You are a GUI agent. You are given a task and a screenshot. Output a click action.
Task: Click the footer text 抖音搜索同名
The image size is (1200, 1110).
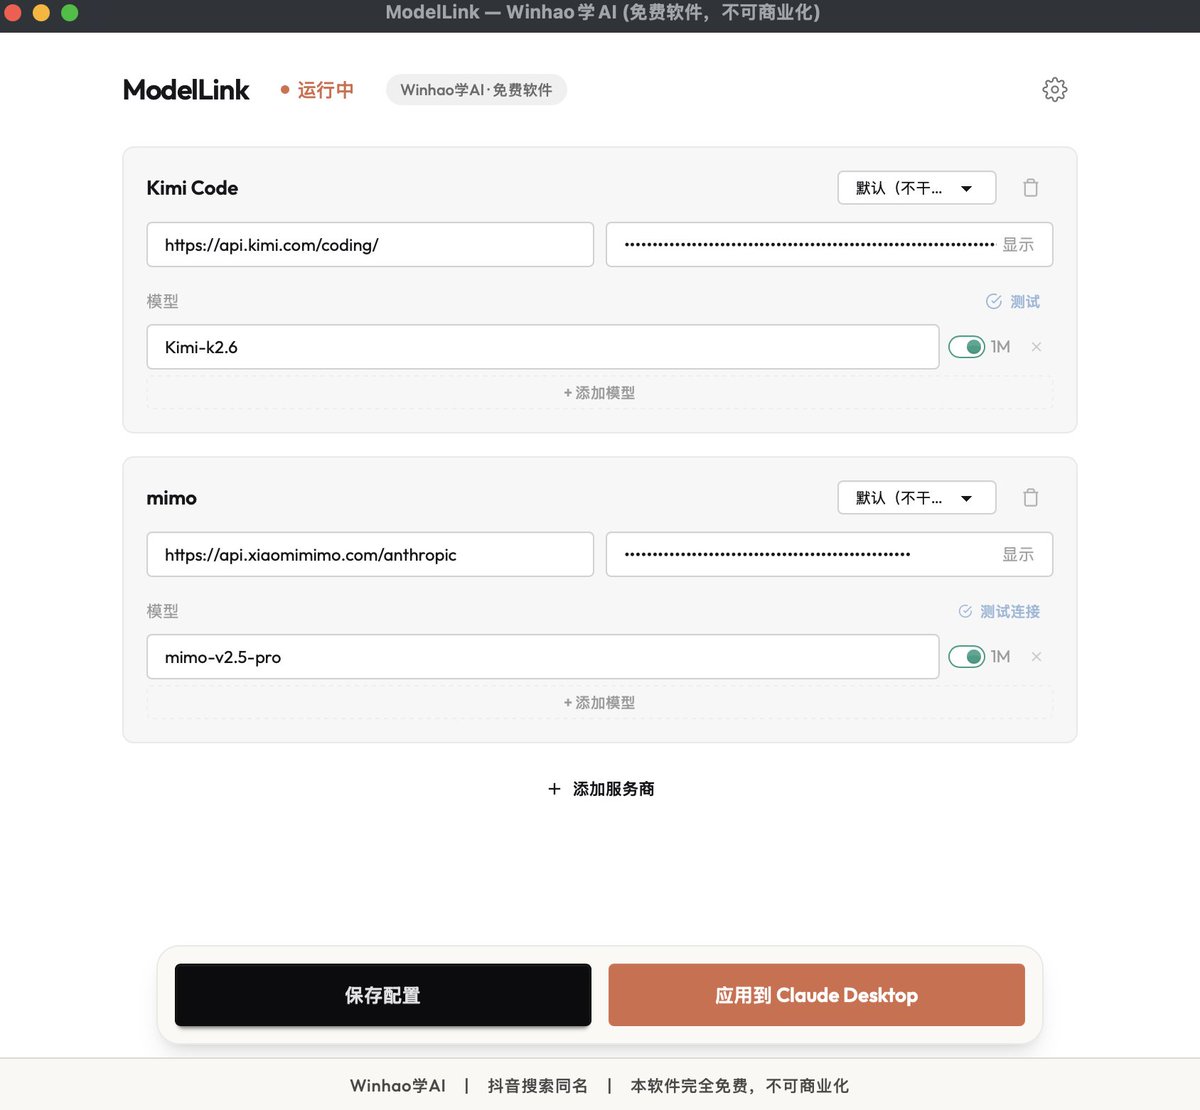coord(538,1086)
